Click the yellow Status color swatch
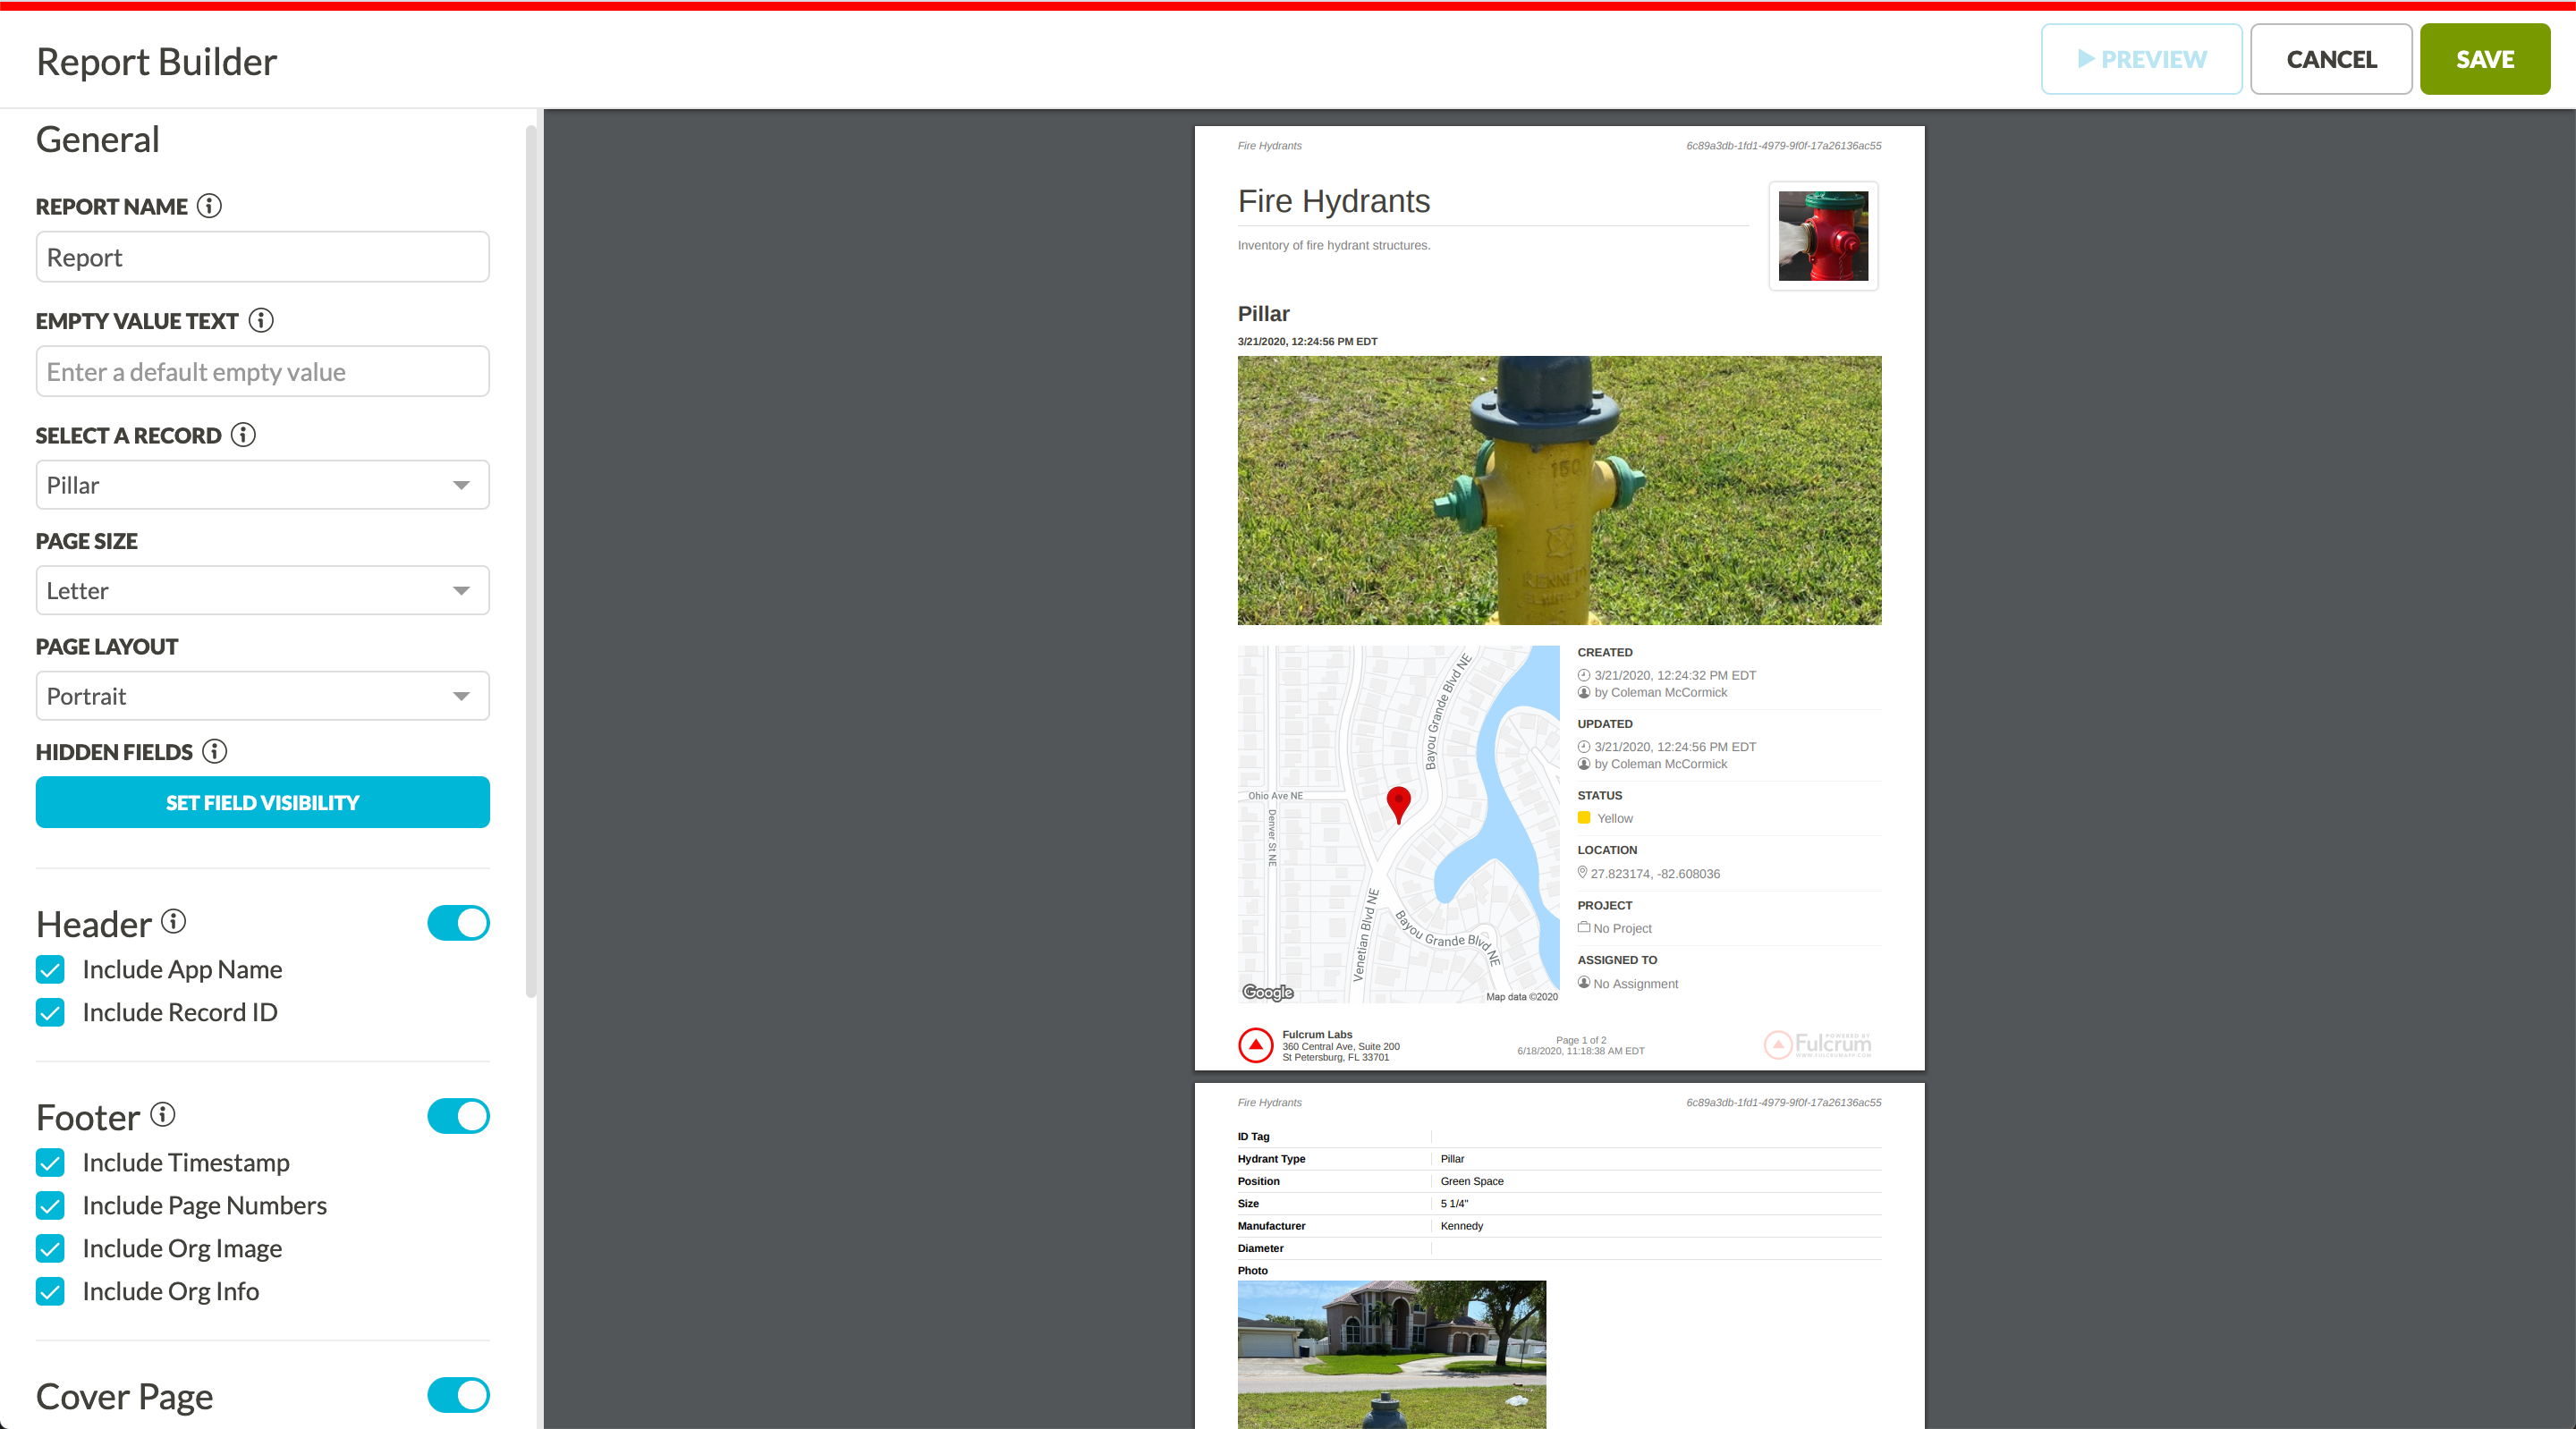Viewport: 2576px width, 1429px height. pyautogui.click(x=1584, y=818)
